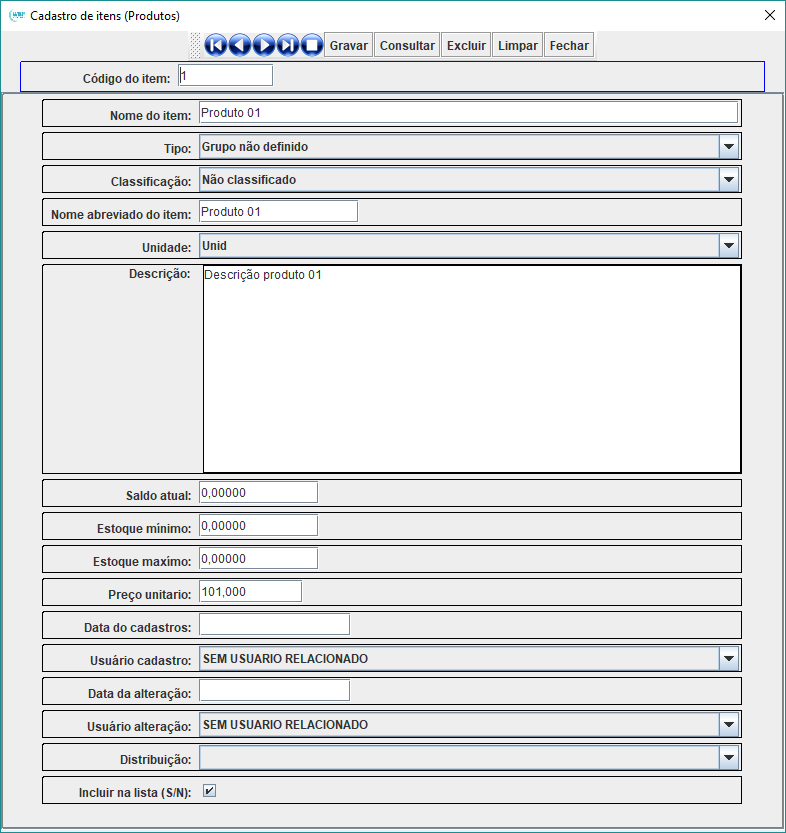Viewport: 786px width, 833px height.
Task: Focus the Descrição text area
Action: pos(471,368)
